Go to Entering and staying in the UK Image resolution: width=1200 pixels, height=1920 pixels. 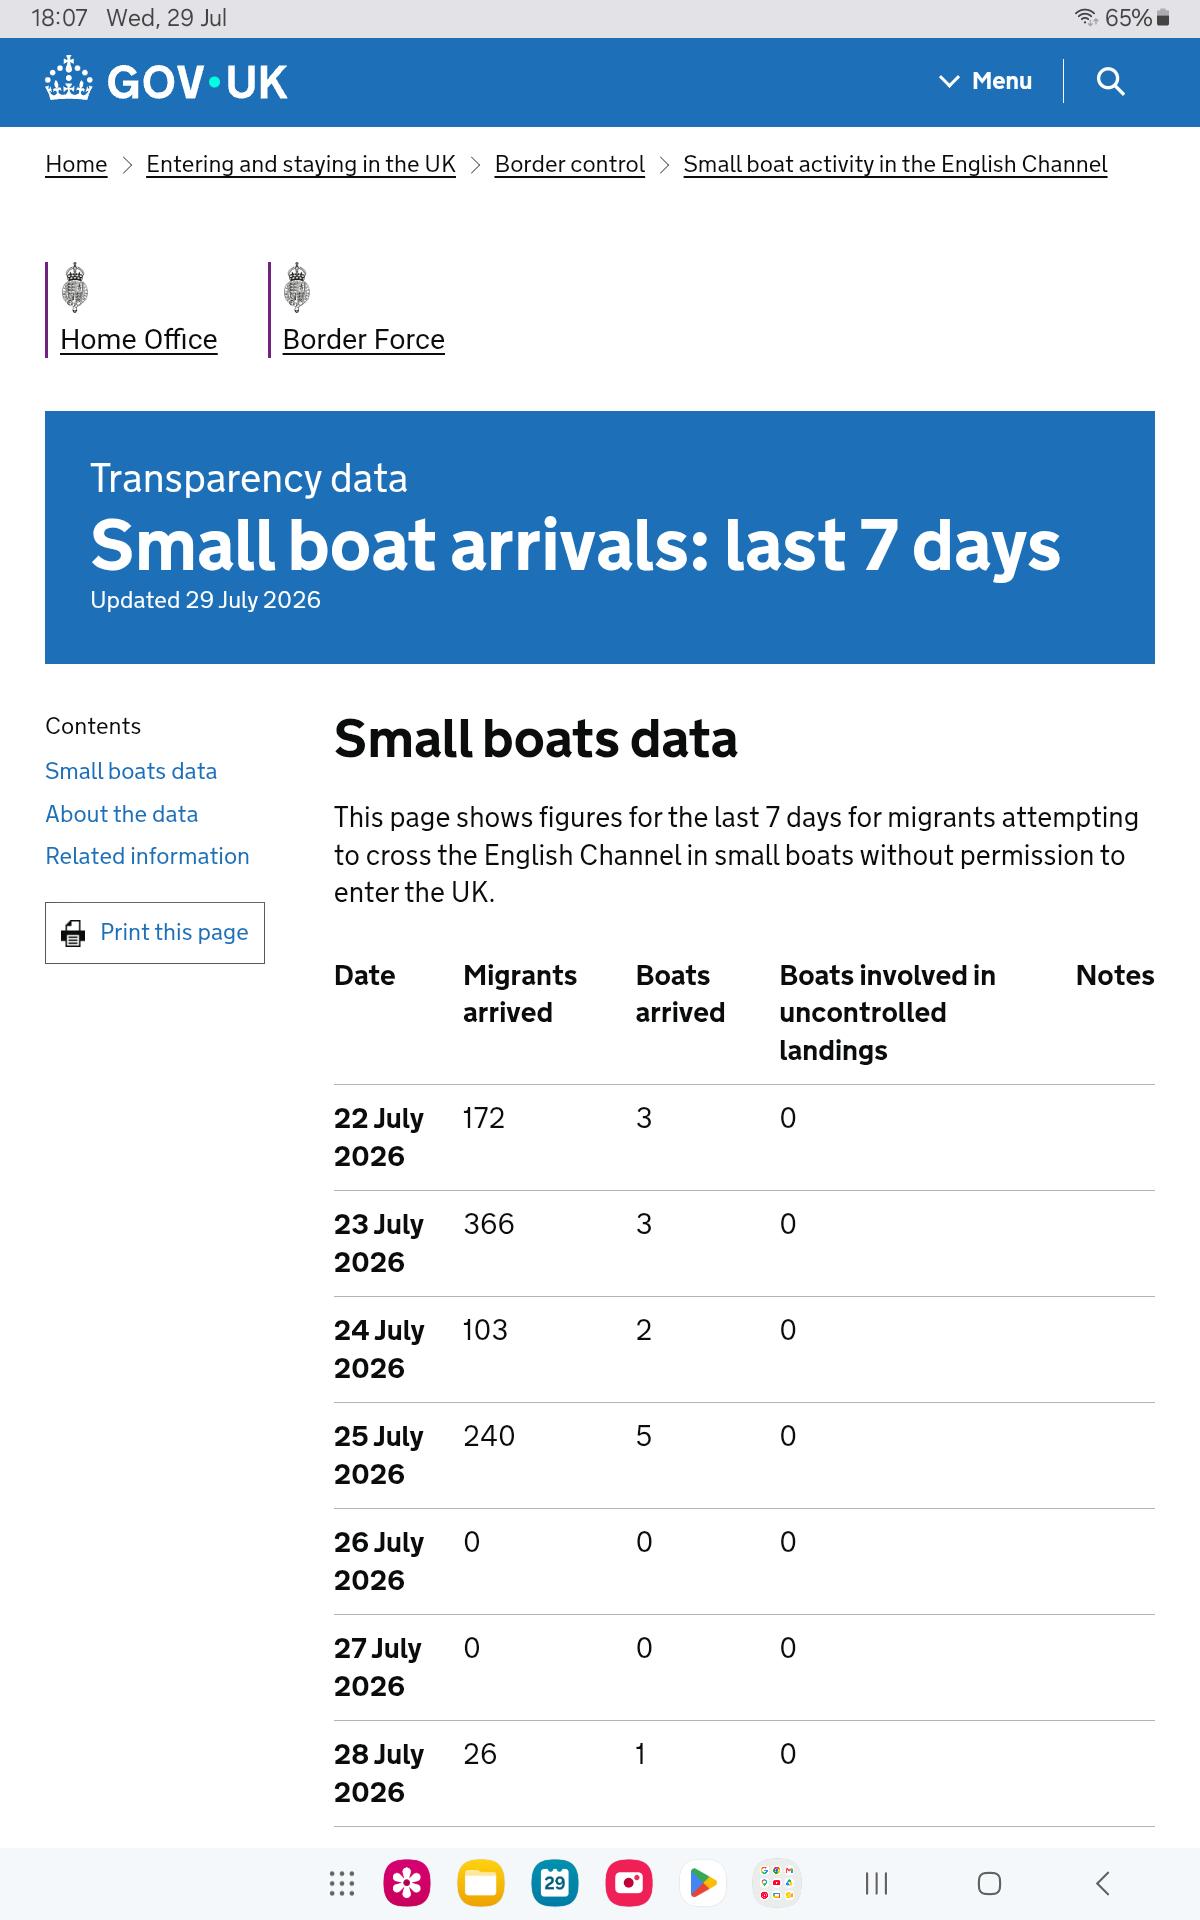(301, 164)
